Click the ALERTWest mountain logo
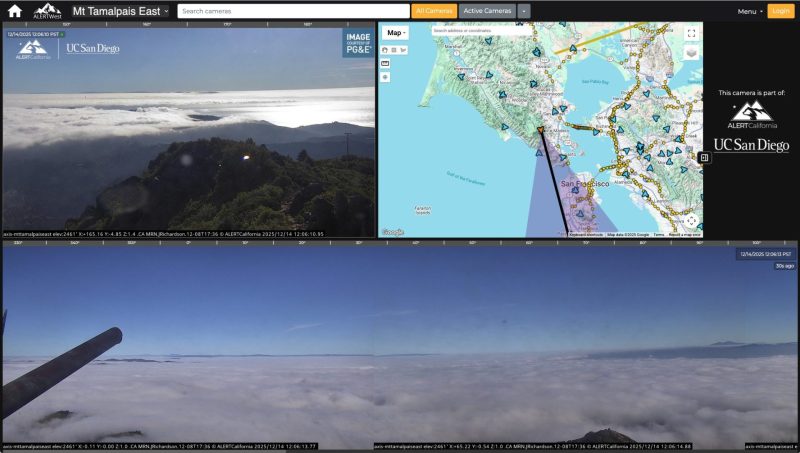800x453 pixels. tap(47, 11)
